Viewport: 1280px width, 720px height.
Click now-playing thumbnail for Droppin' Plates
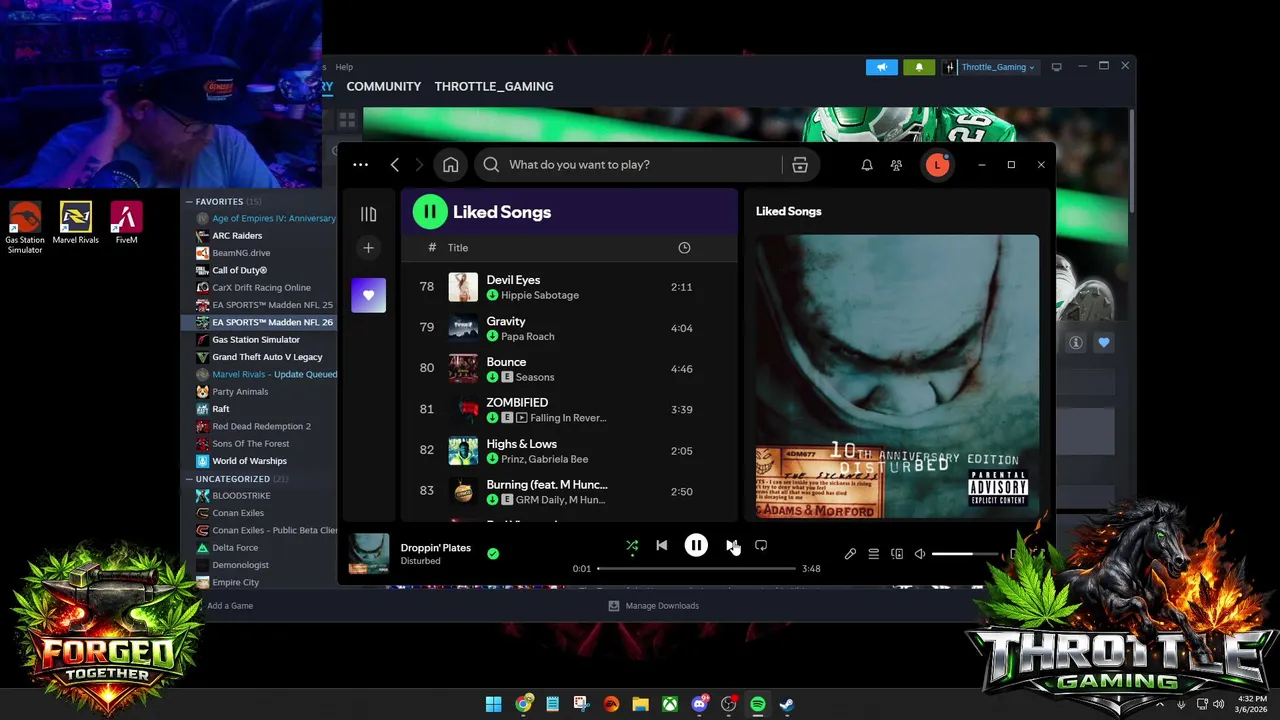[368, 554]
